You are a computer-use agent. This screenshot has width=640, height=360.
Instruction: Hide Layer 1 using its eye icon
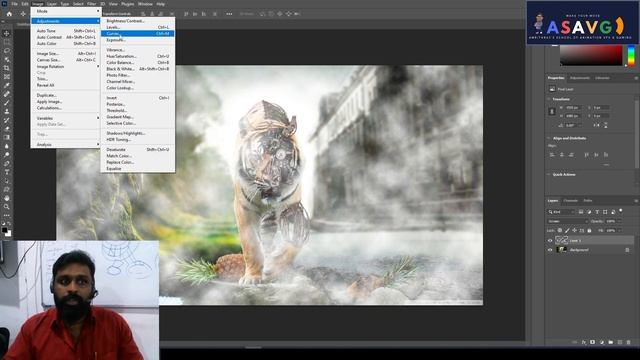[550, 240]
